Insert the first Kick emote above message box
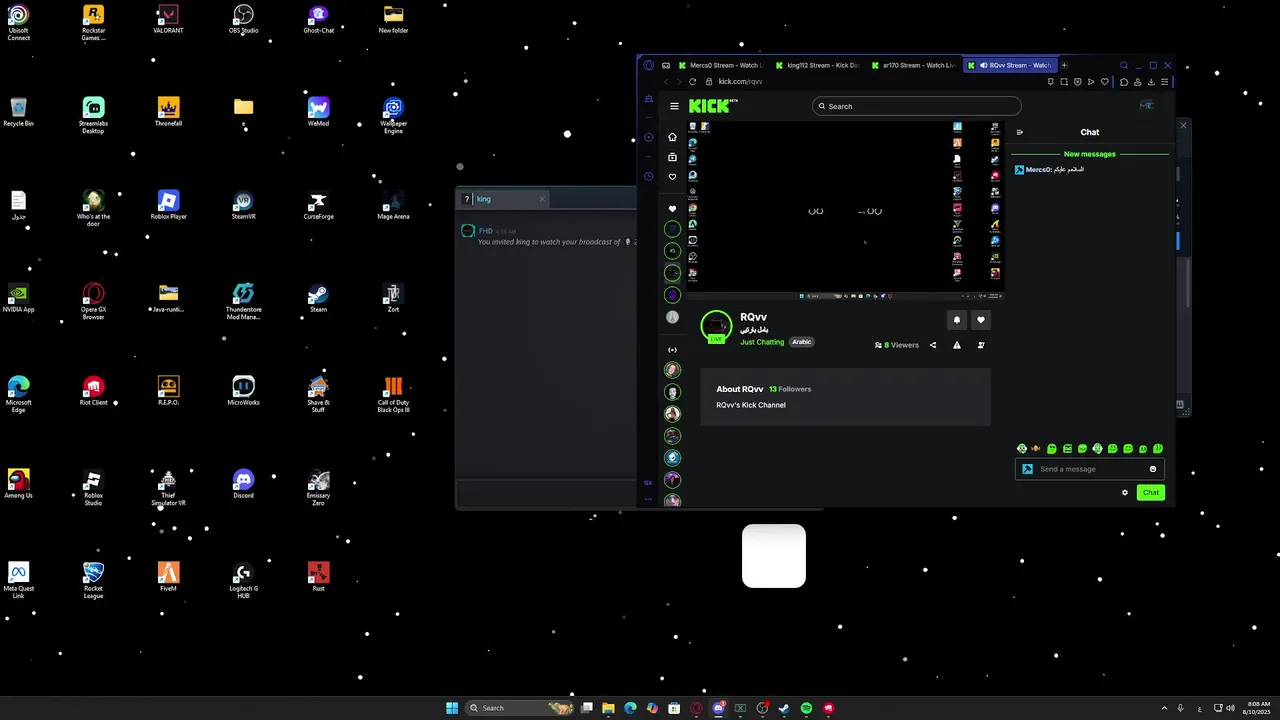Screen dimensions: 1280x720 coord(1021,449)
